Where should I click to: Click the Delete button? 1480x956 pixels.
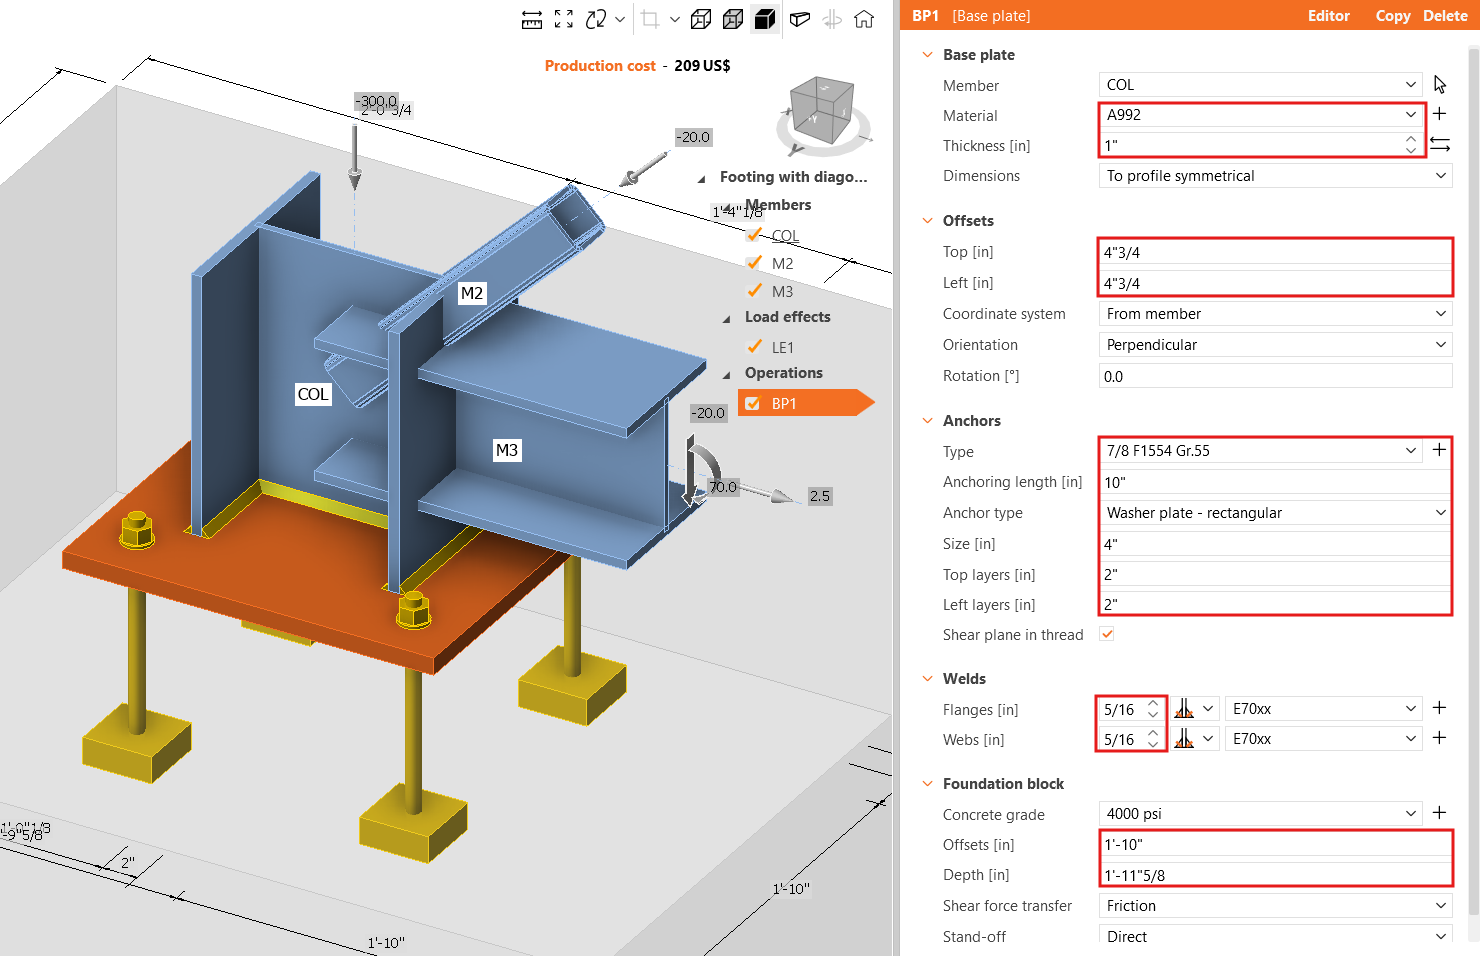tap(1446, 16)
